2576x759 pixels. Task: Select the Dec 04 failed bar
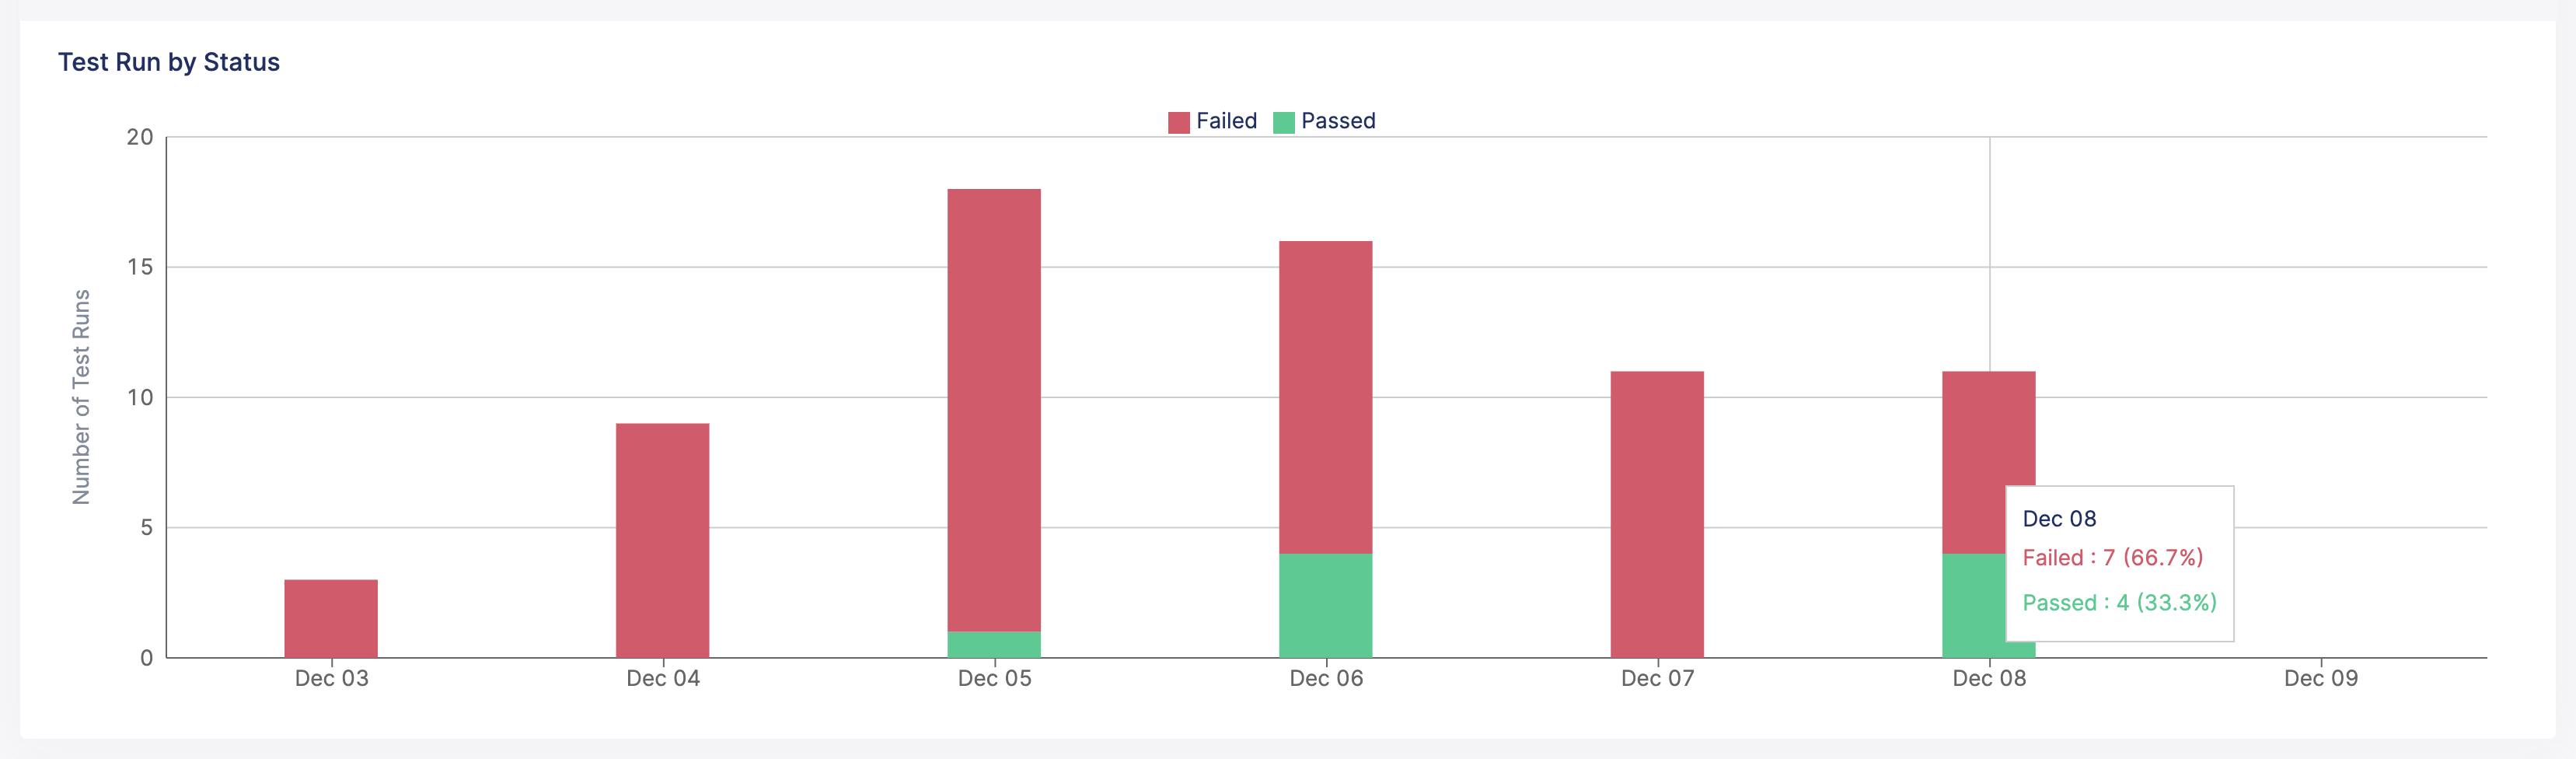662,540
